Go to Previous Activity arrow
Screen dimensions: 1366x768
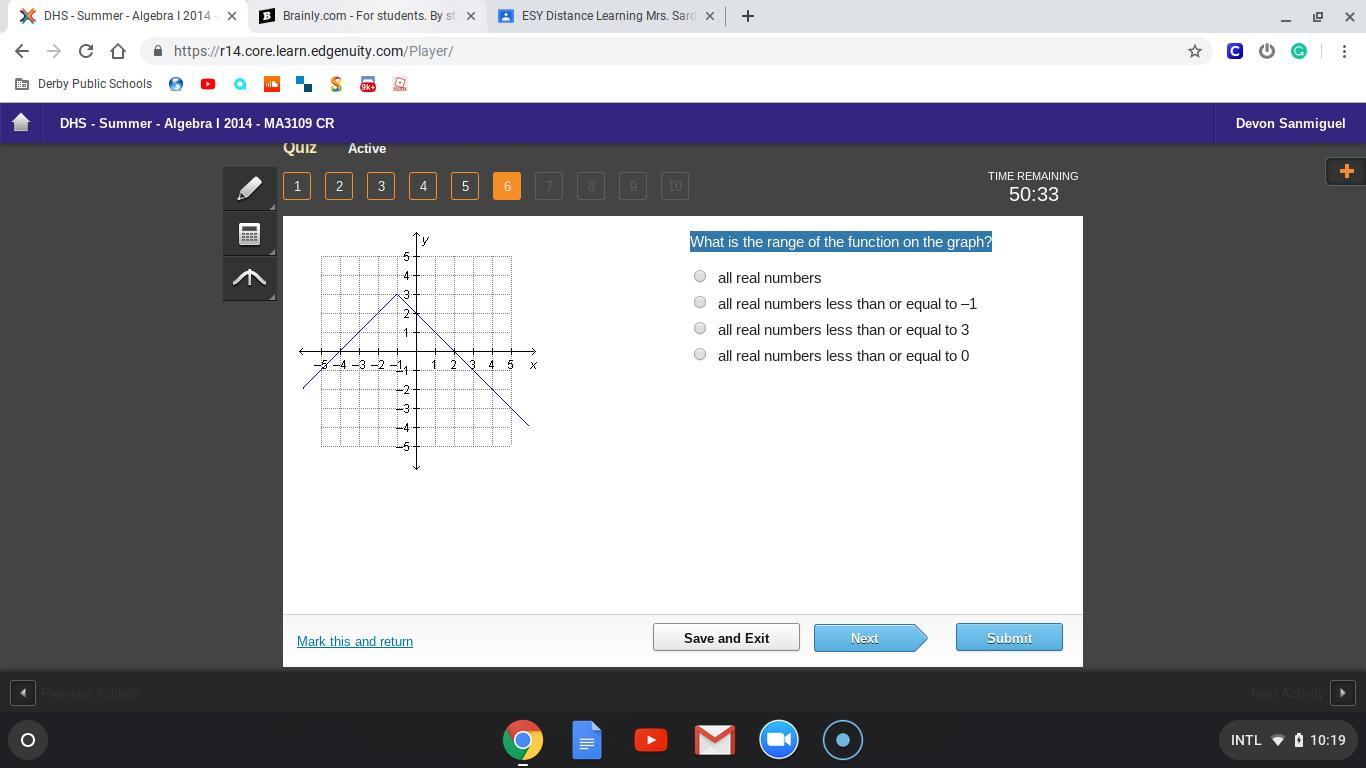[x=23, y=692]
